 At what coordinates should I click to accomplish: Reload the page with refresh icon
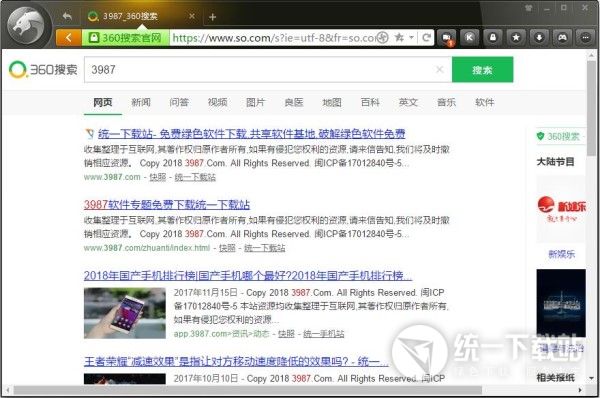click(x=426, y=38)
